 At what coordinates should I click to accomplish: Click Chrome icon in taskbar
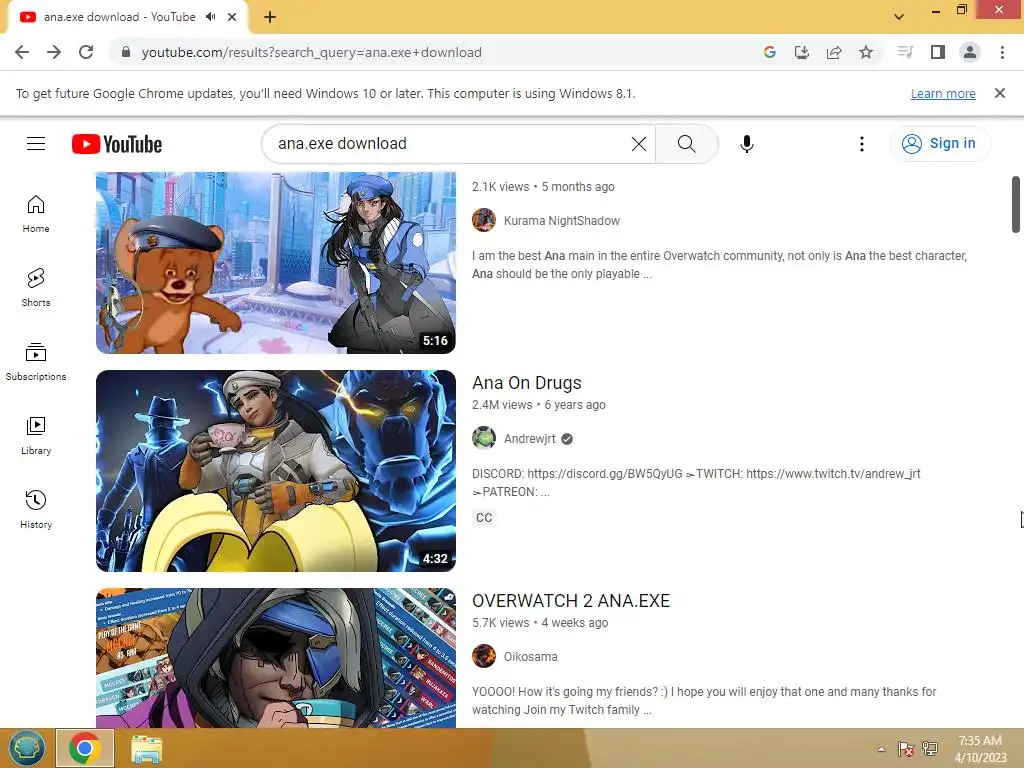pos(85,748)
